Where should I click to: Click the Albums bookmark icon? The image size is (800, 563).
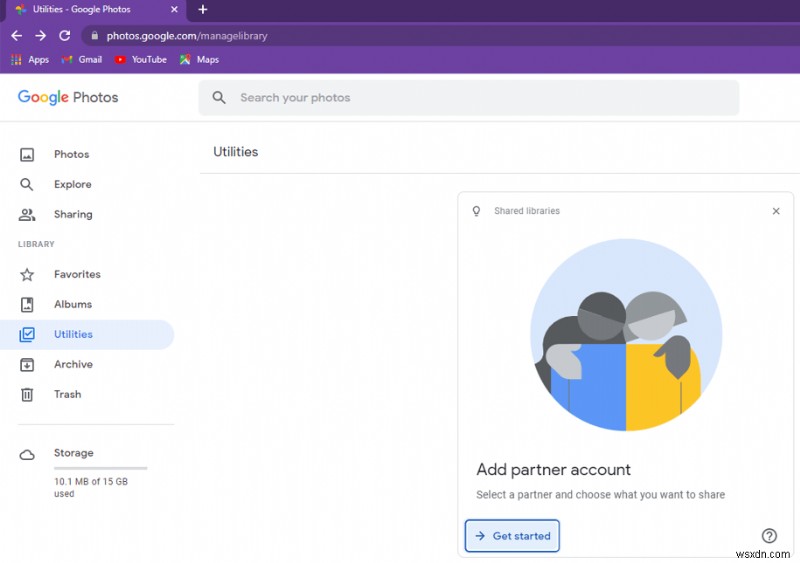(x=27, y=305)
